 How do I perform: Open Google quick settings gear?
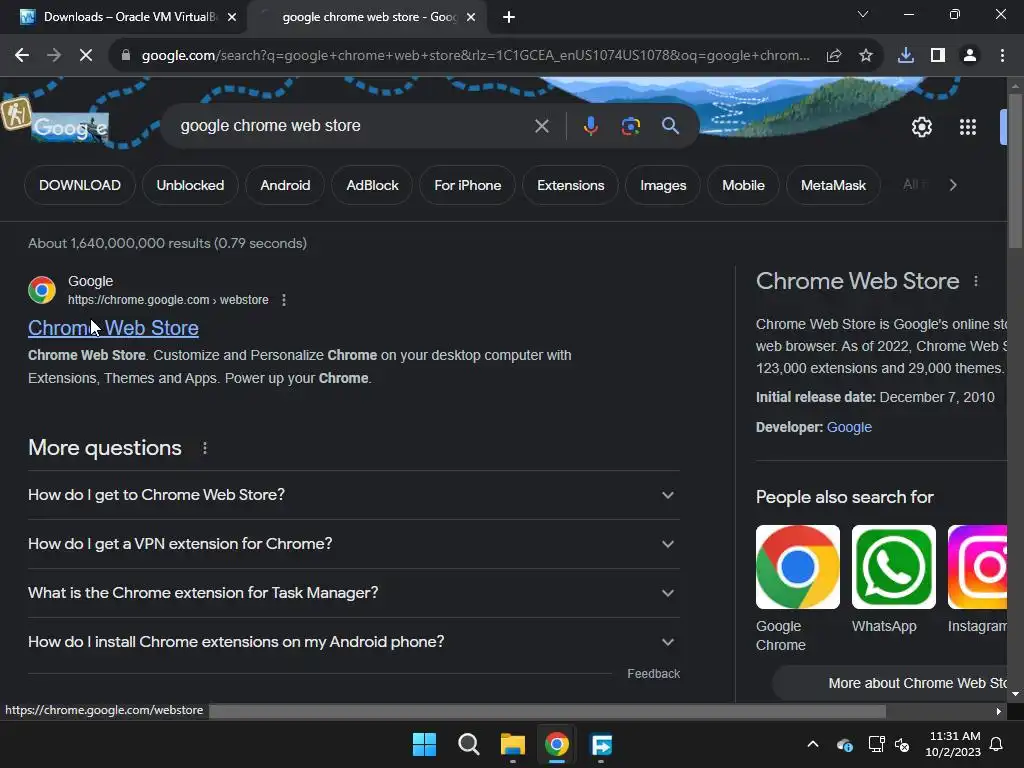click(x=921, y=127)
